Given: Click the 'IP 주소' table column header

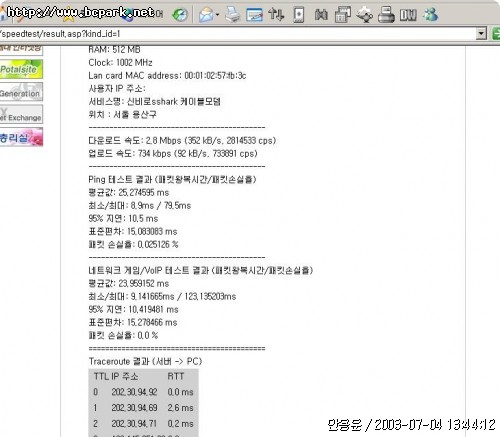Looking at the screenshot, I should coord(124,377).
